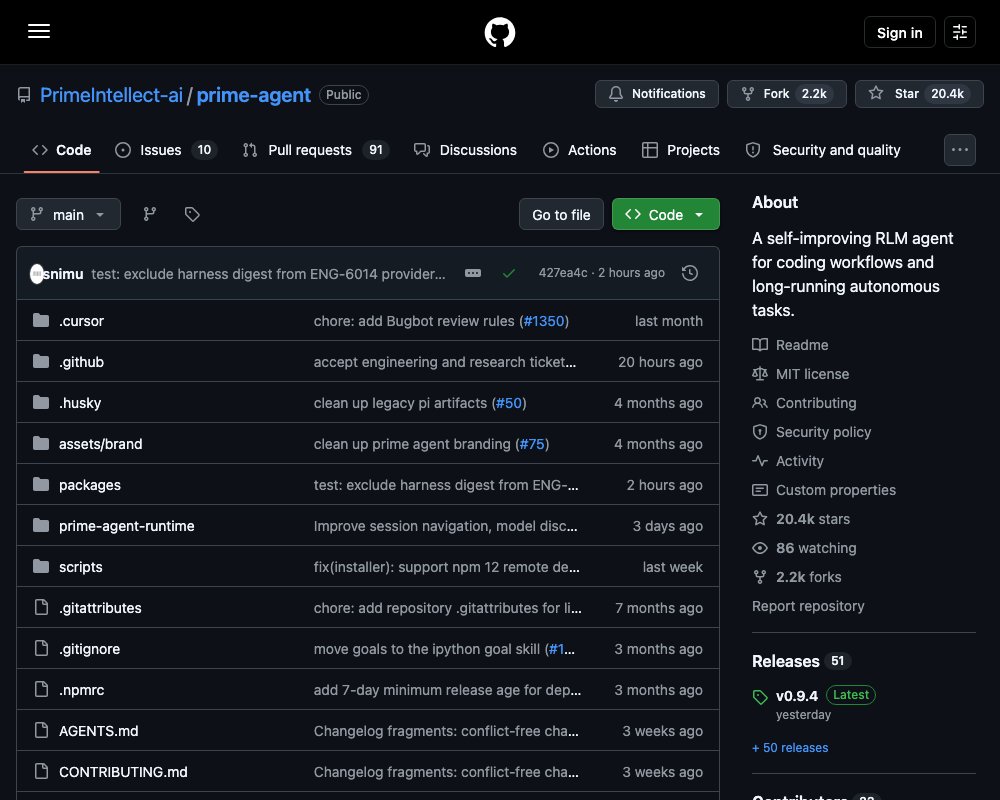Open the CONTRIBUTING.md file
The width and height of the screenshot is (1000, 800).
tap(123, 772)
